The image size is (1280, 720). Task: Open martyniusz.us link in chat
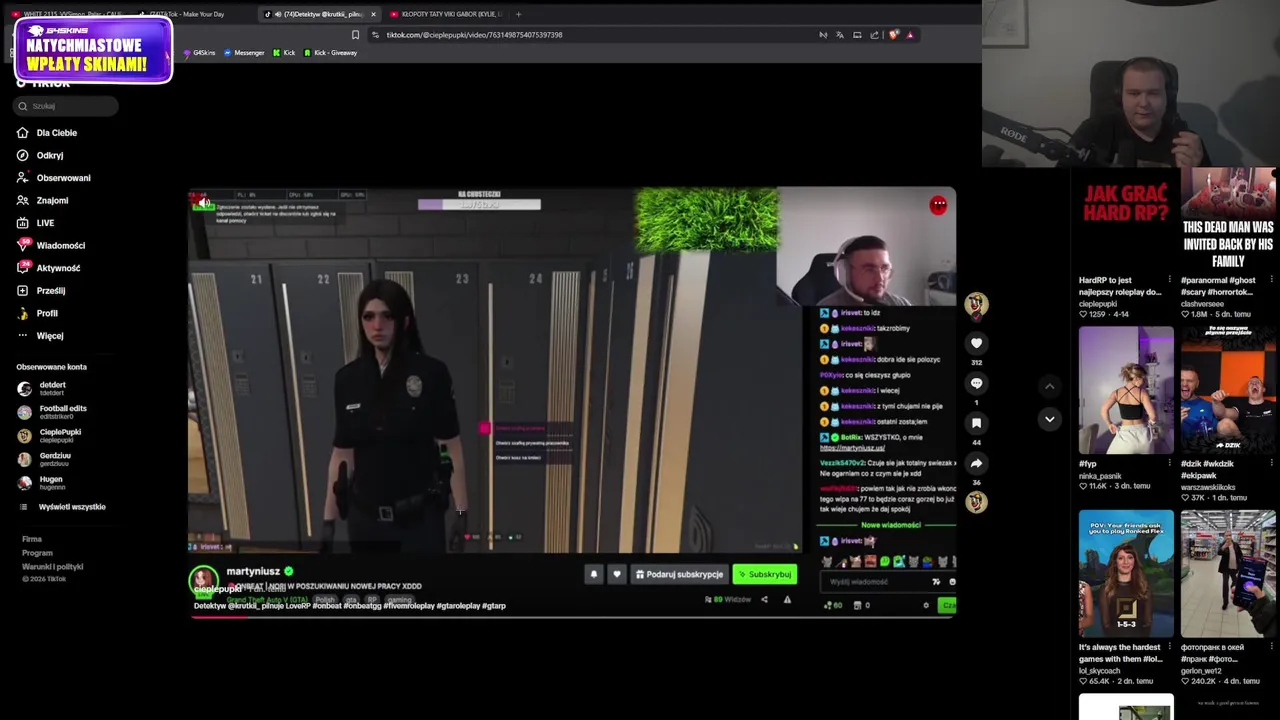click(852, 448)
